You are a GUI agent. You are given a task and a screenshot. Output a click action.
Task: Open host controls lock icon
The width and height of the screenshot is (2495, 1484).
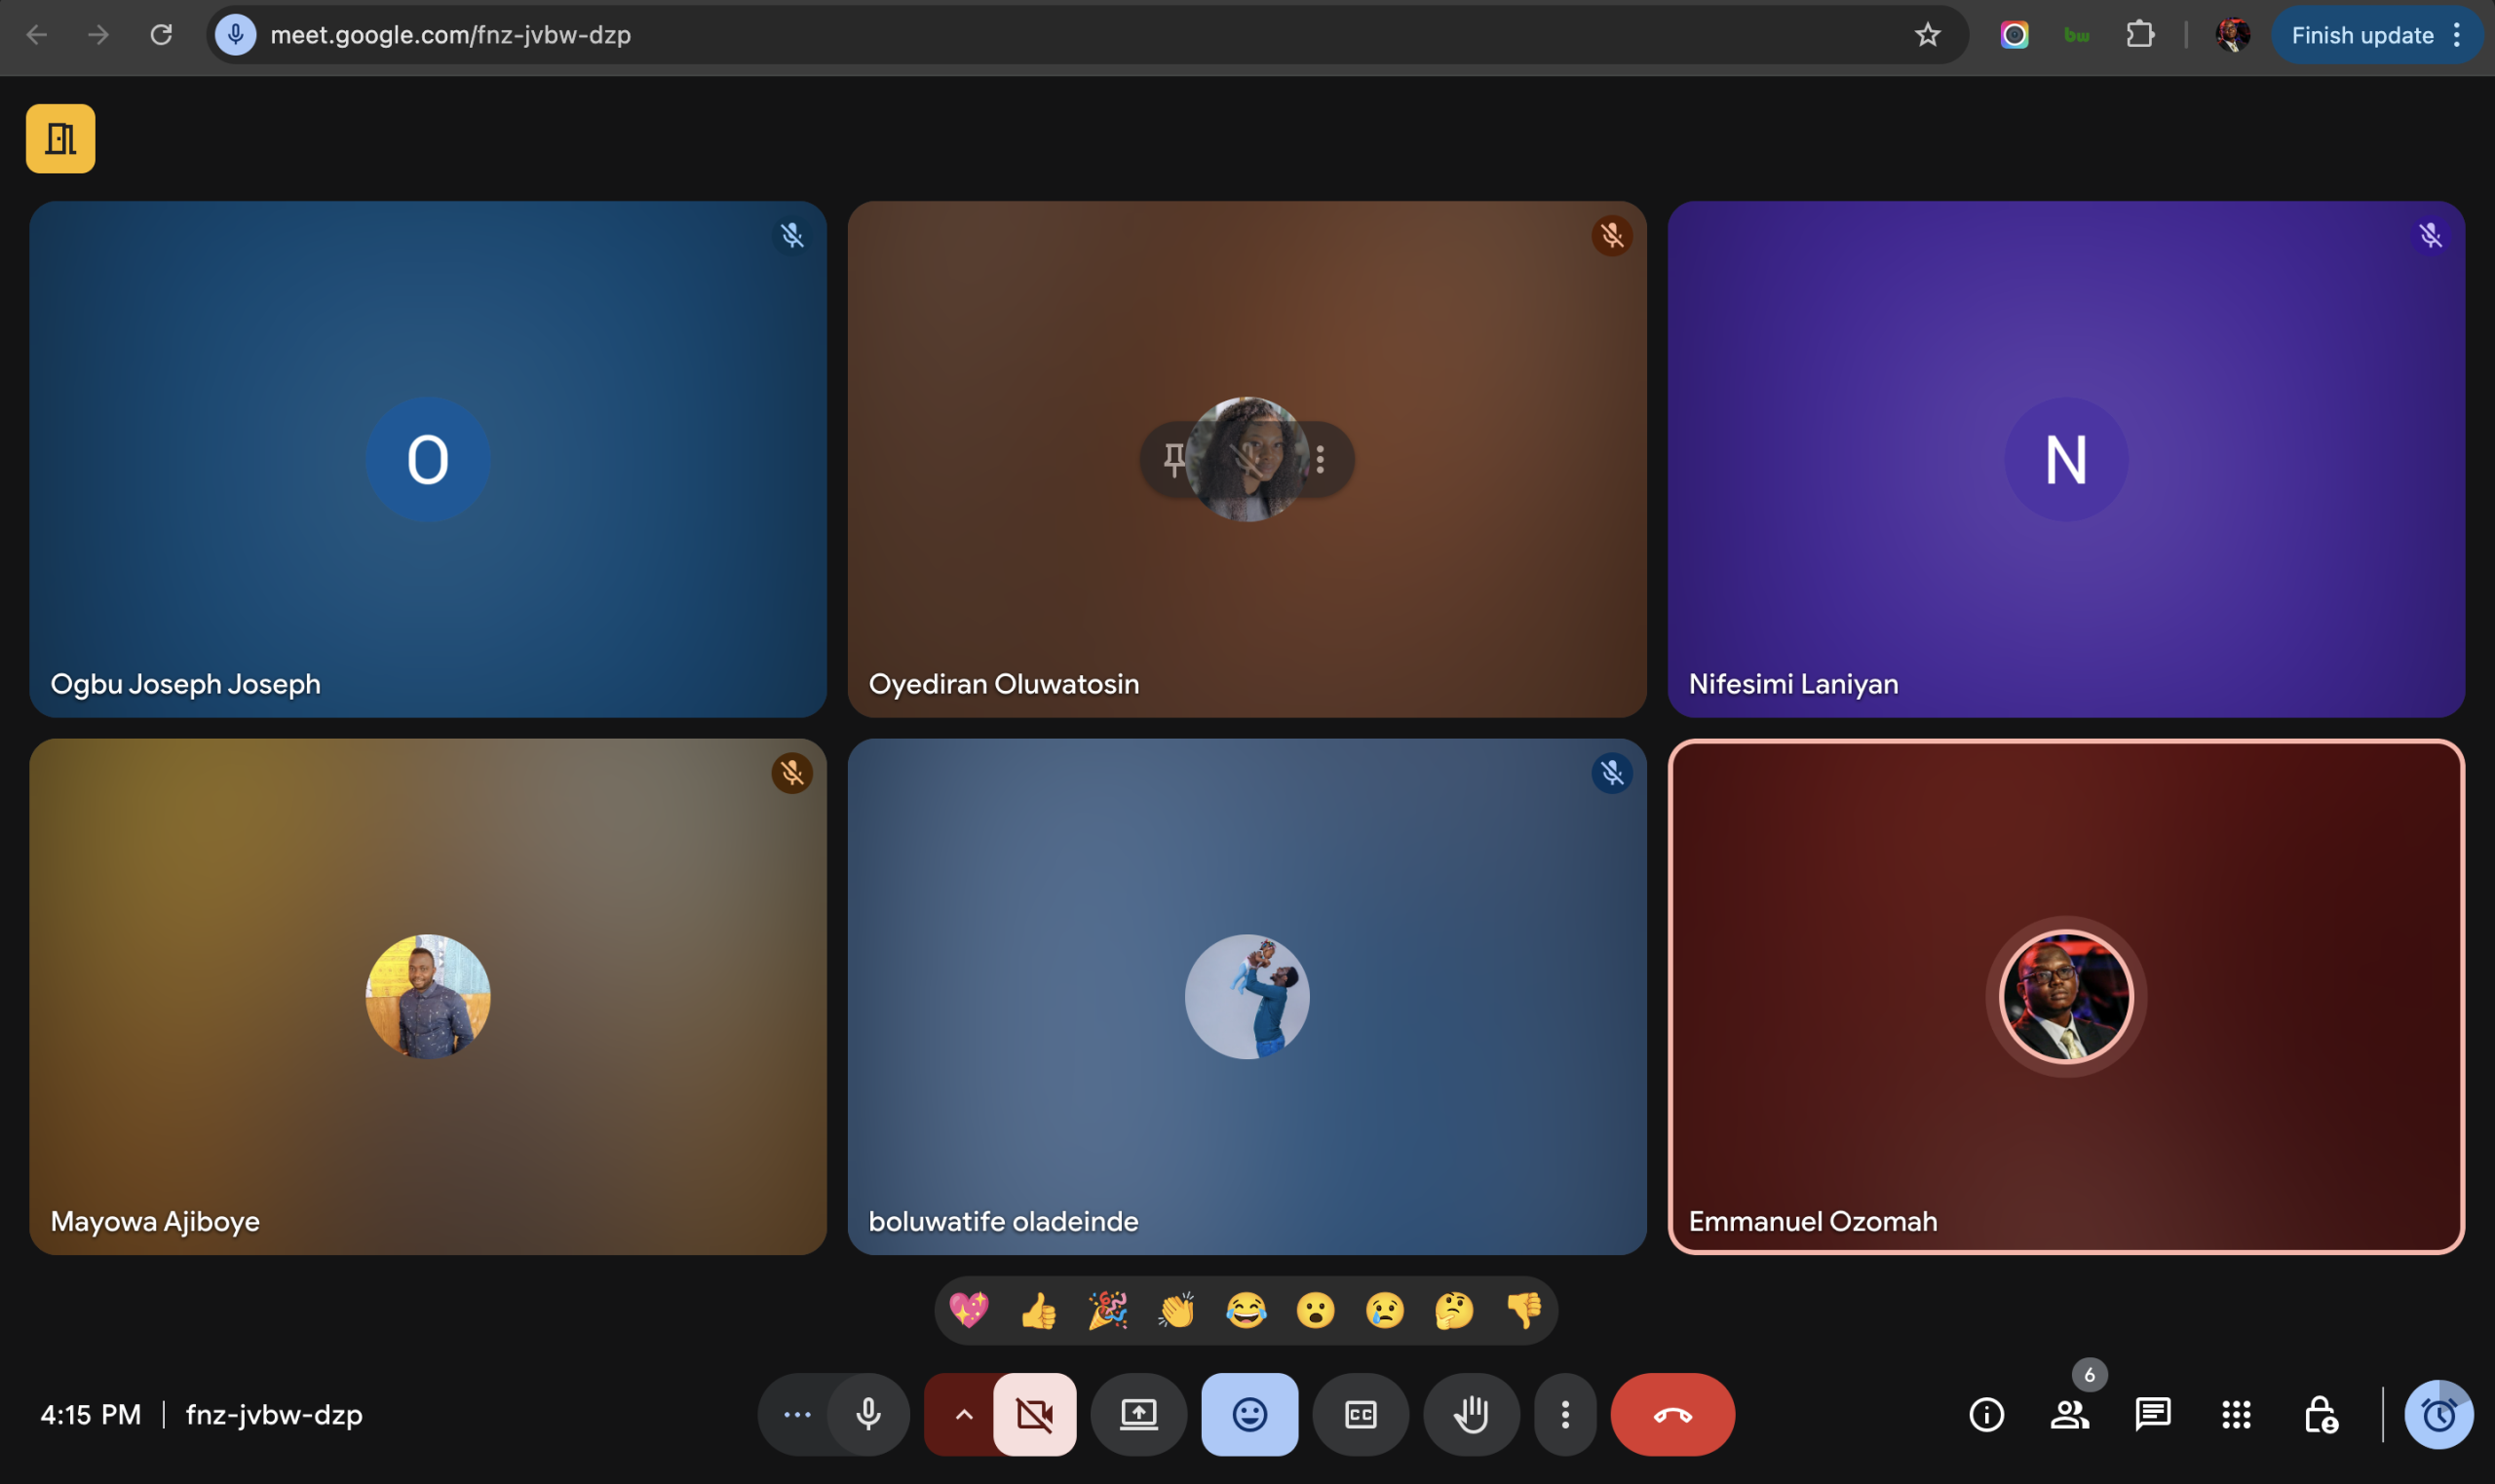click(2320, 1414)
